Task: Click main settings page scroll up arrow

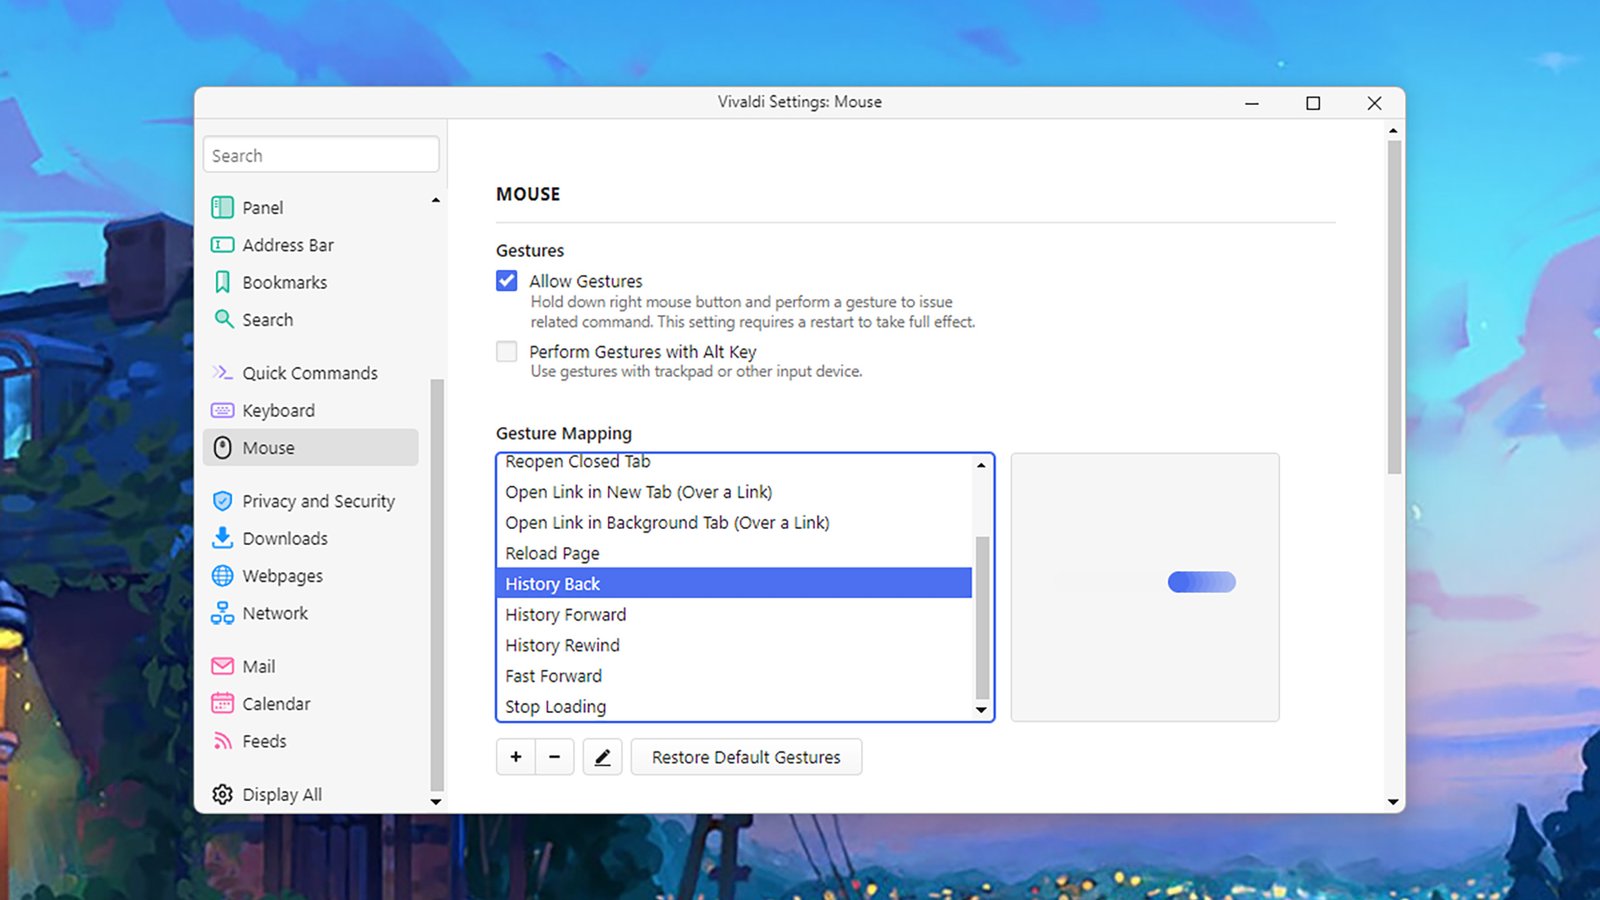Action: coord(1394,131)
